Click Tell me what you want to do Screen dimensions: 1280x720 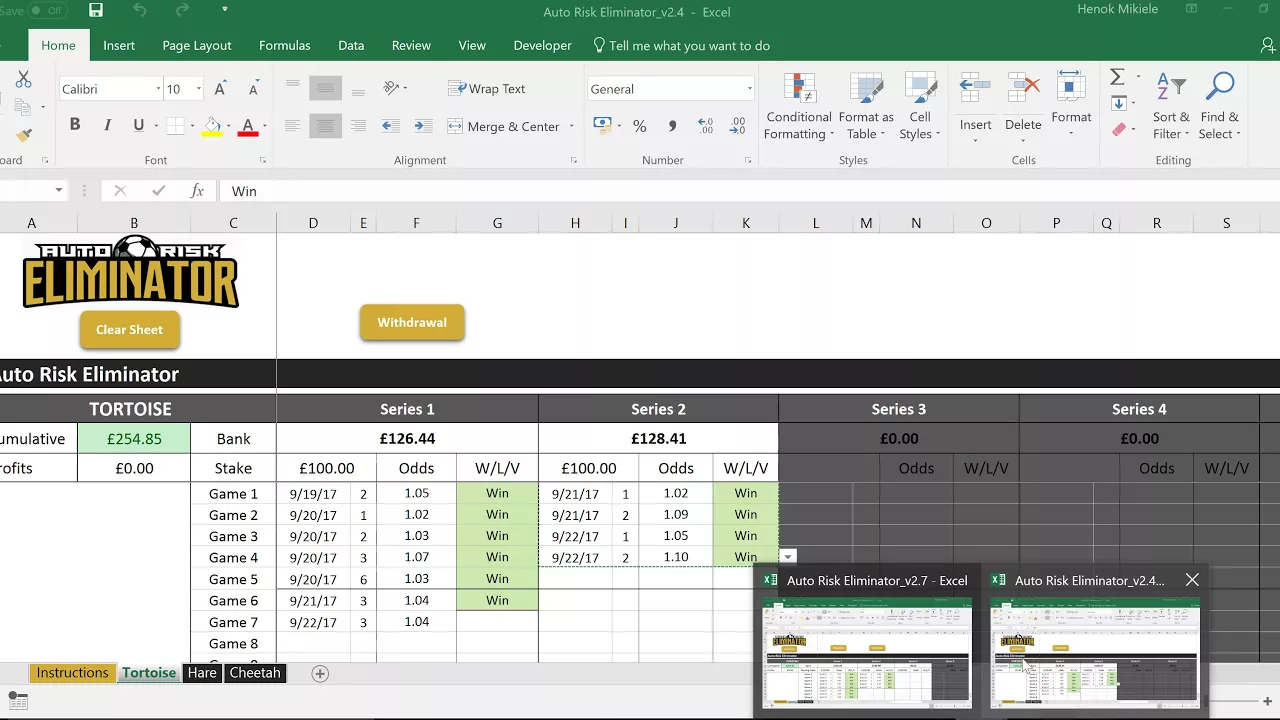(681, 46)
